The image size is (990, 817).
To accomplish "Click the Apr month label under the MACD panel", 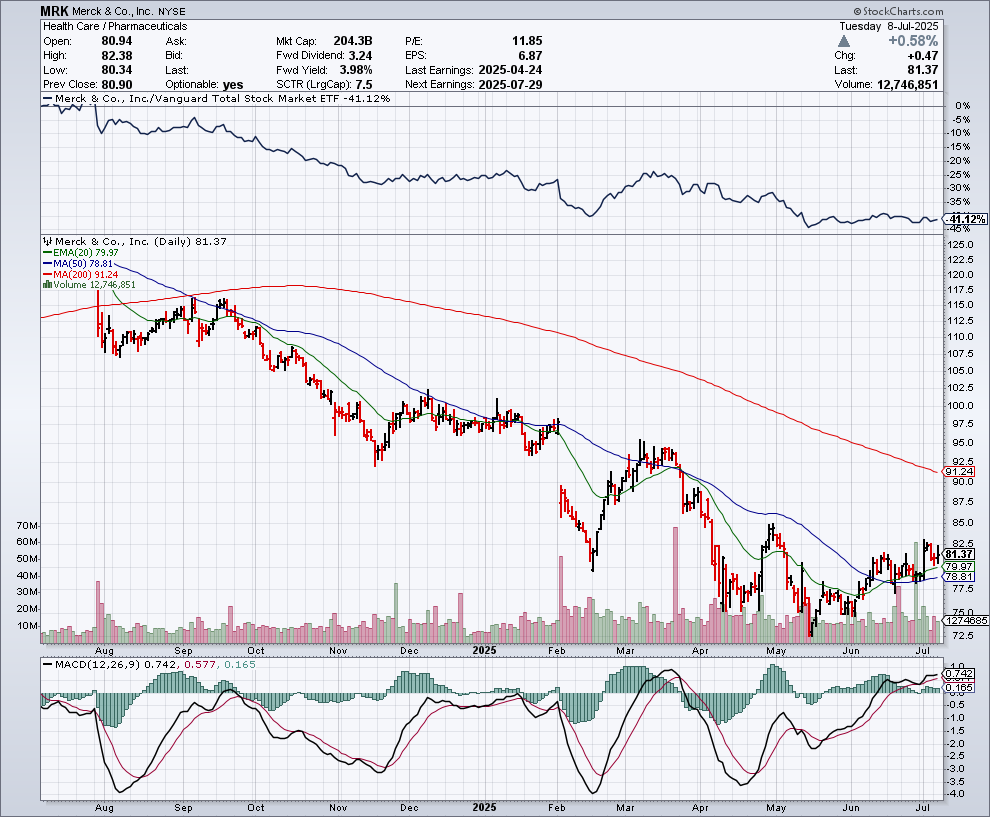I will point(700,808).
